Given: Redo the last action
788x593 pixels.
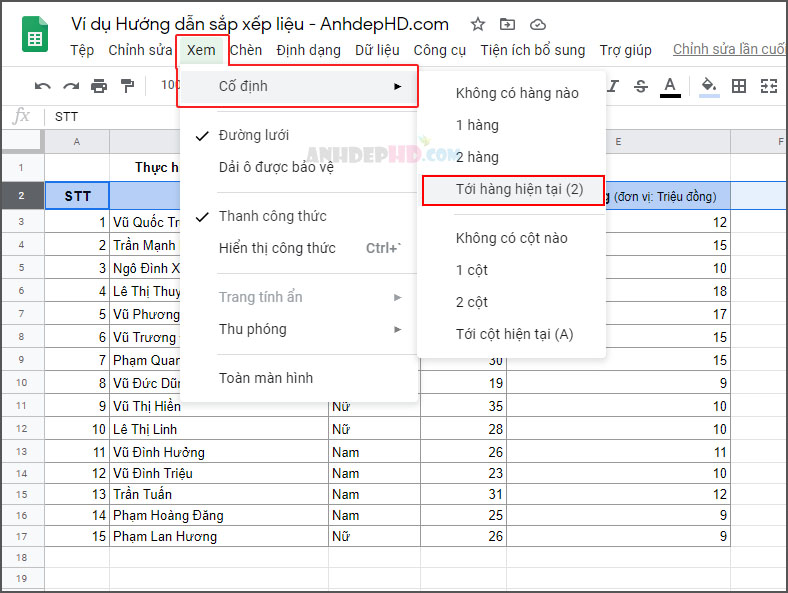Looking at the screenshot, I should click(x=71, y=86).
